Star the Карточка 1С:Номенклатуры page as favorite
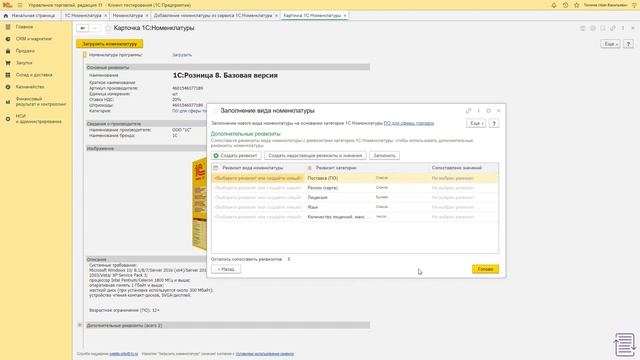The image size is (640, 360). (x=108, y=28)
